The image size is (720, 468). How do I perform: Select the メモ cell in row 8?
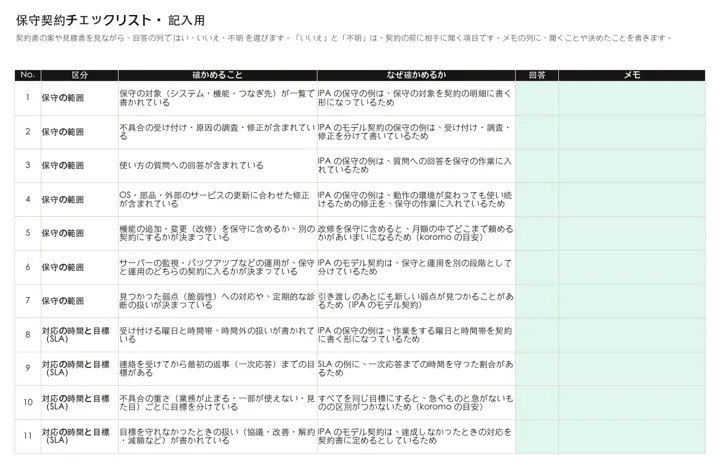[x=632, y=335]
